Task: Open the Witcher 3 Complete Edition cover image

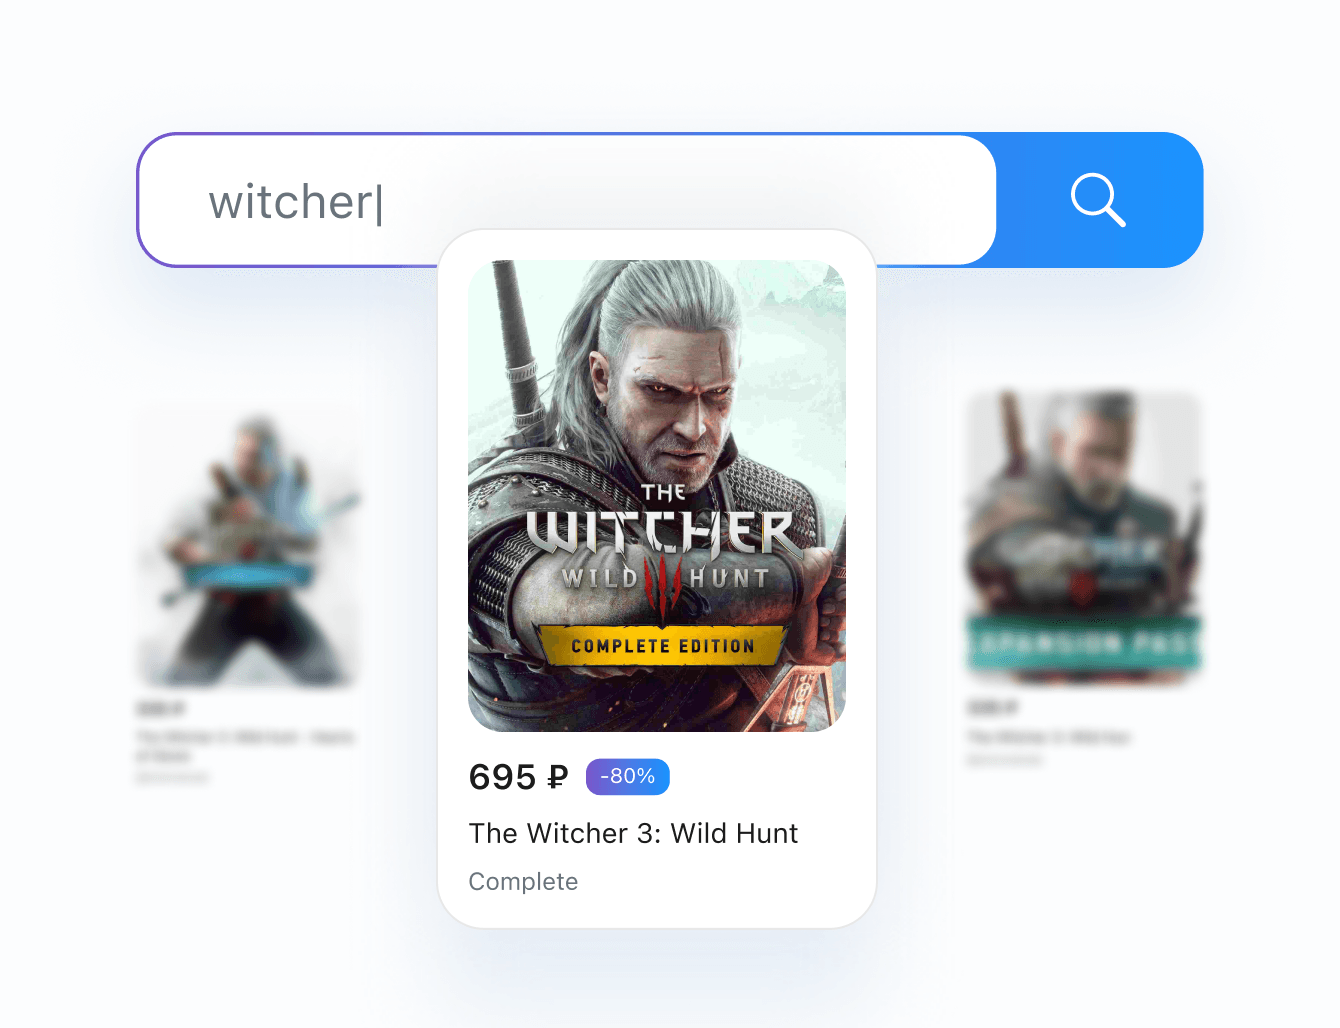Action: coord(657,496)
